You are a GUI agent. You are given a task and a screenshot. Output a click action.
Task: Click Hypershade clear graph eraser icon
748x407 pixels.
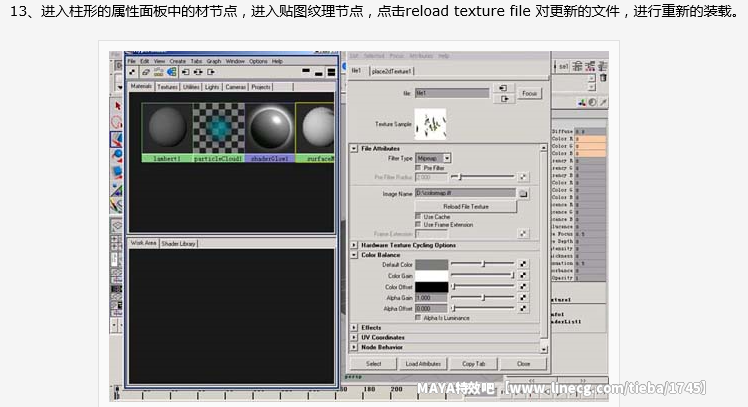point(145,72)
